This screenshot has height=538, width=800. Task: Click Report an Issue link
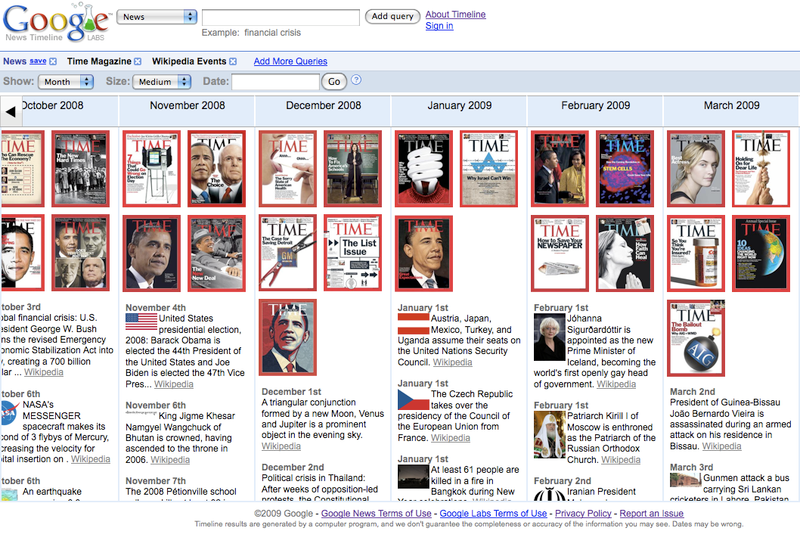click(x=652, y=513)
